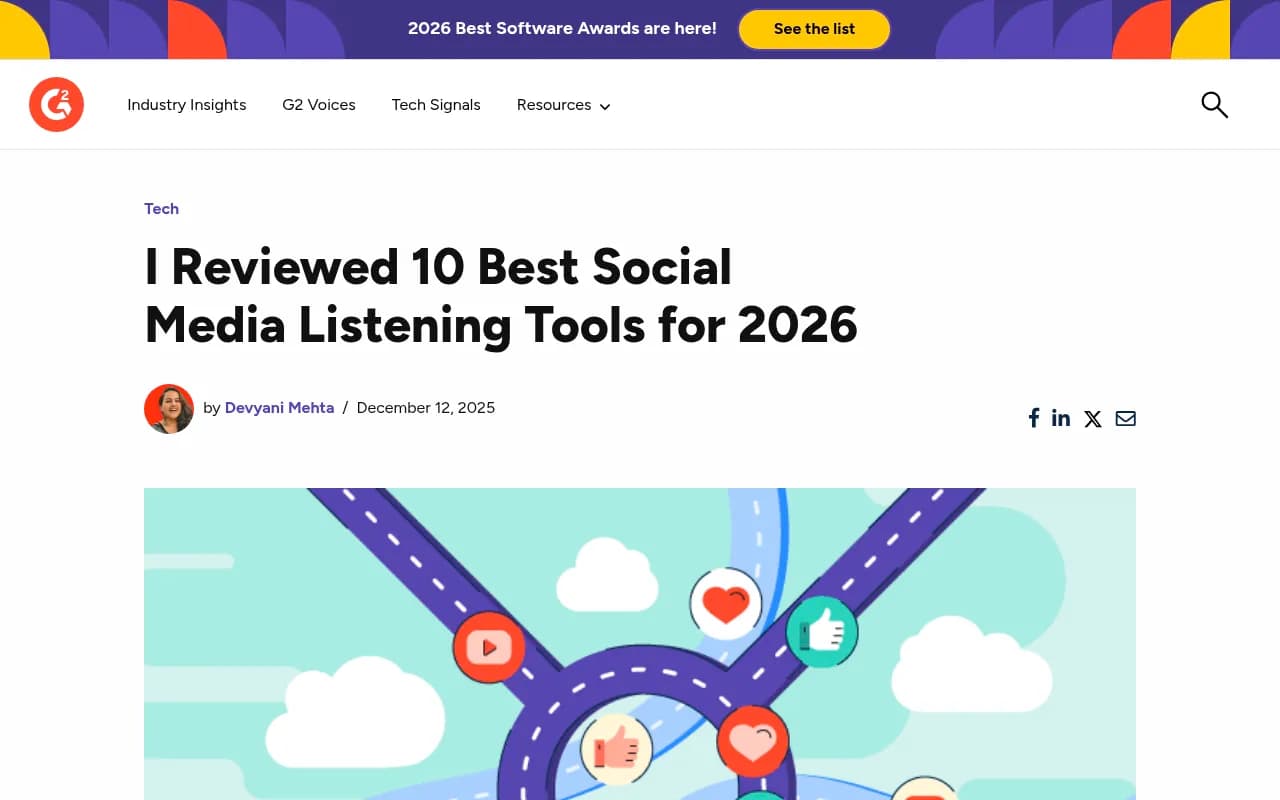
Task: Select G2 Voices in the navigation
Action: [318, 104]
